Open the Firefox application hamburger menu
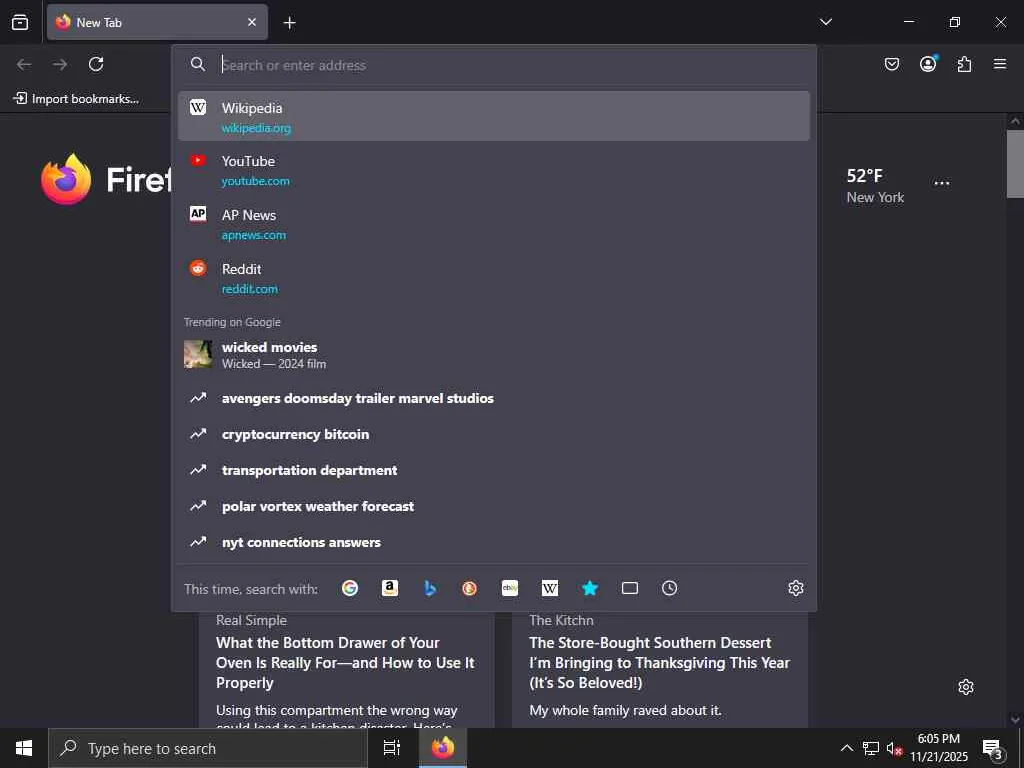Viewport: 1024px width, 768px height. [x=1000, y=64]
